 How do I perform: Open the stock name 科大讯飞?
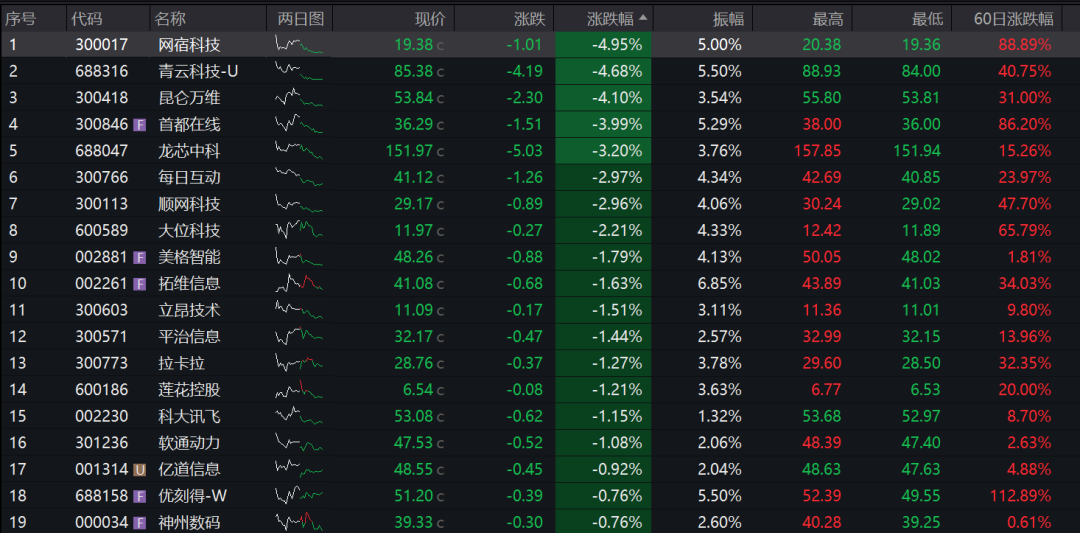point(189,416)
